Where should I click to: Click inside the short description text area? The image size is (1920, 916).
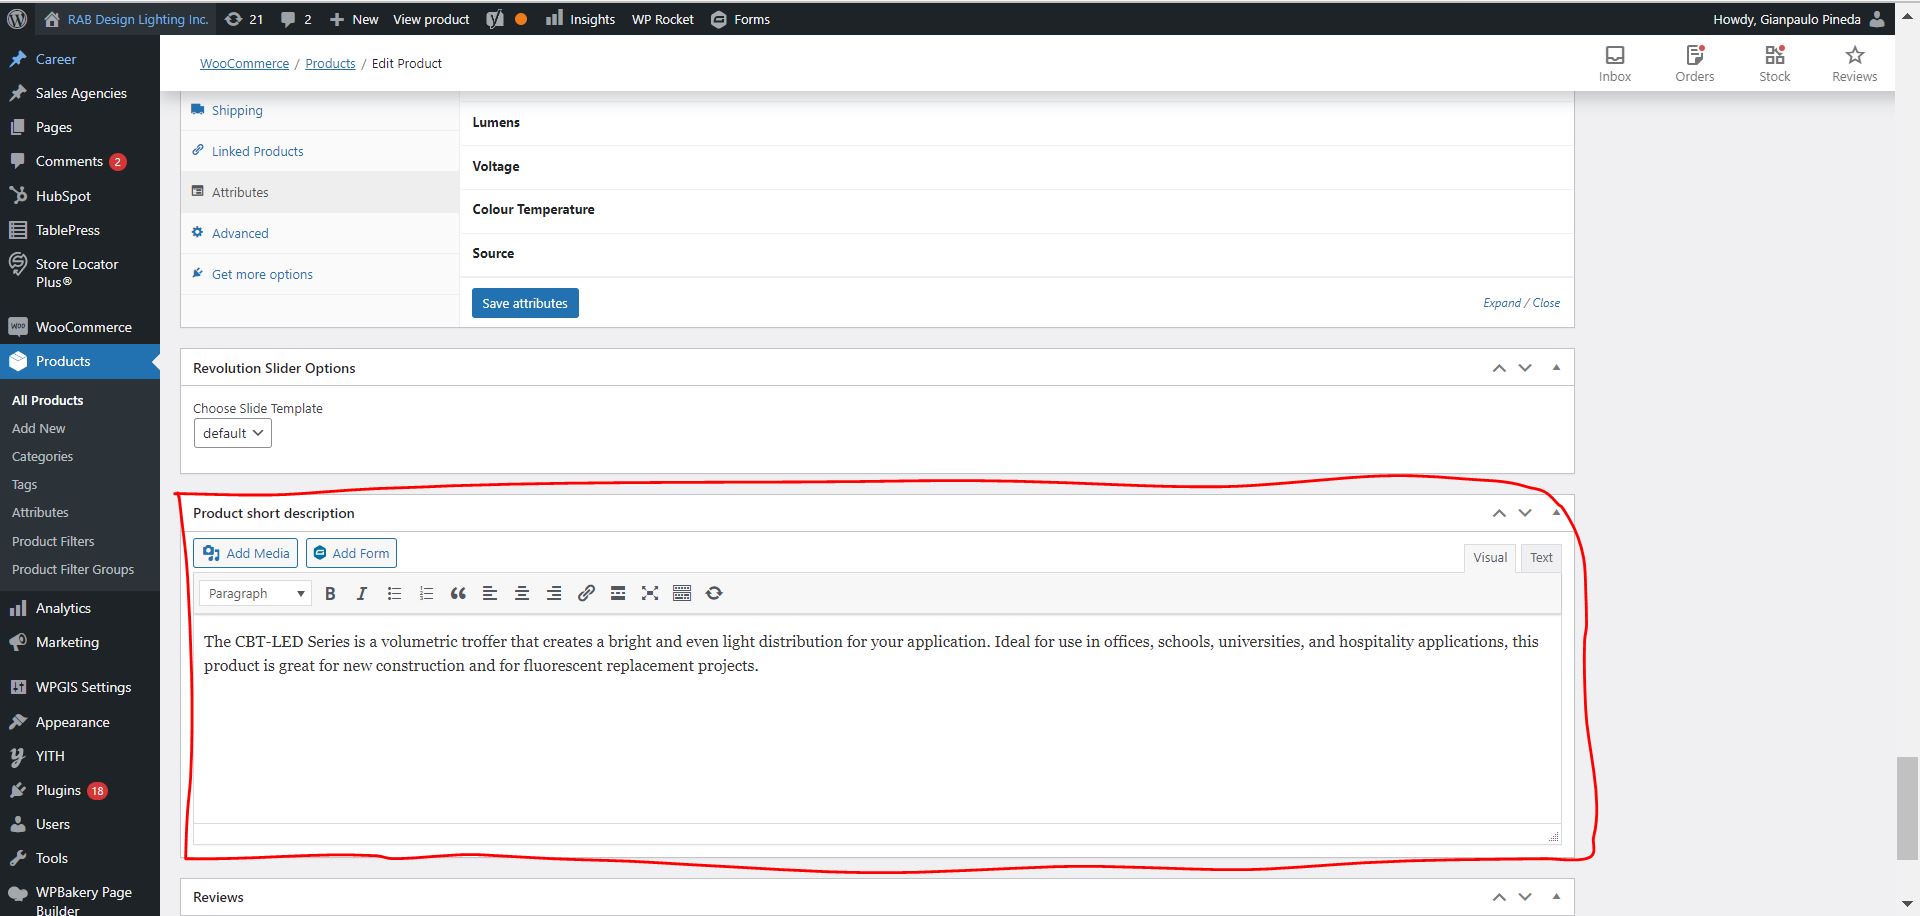coord(876,740)
